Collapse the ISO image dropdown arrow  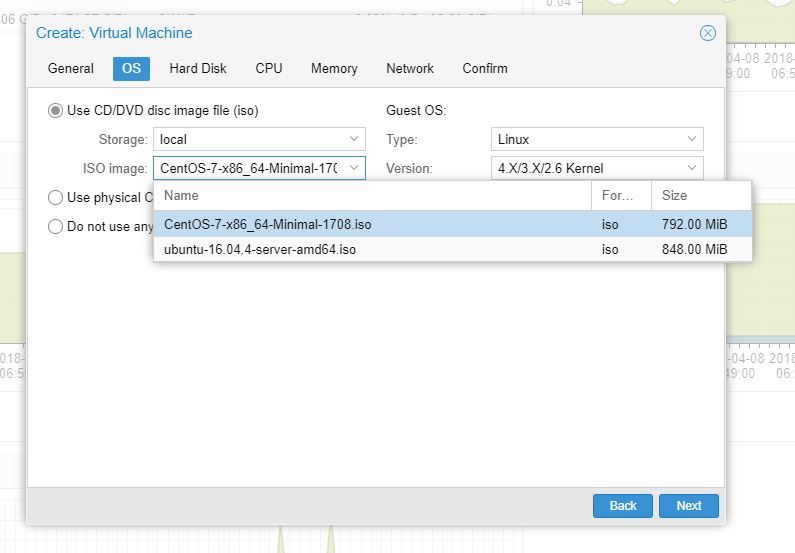[x=354, y=168]
